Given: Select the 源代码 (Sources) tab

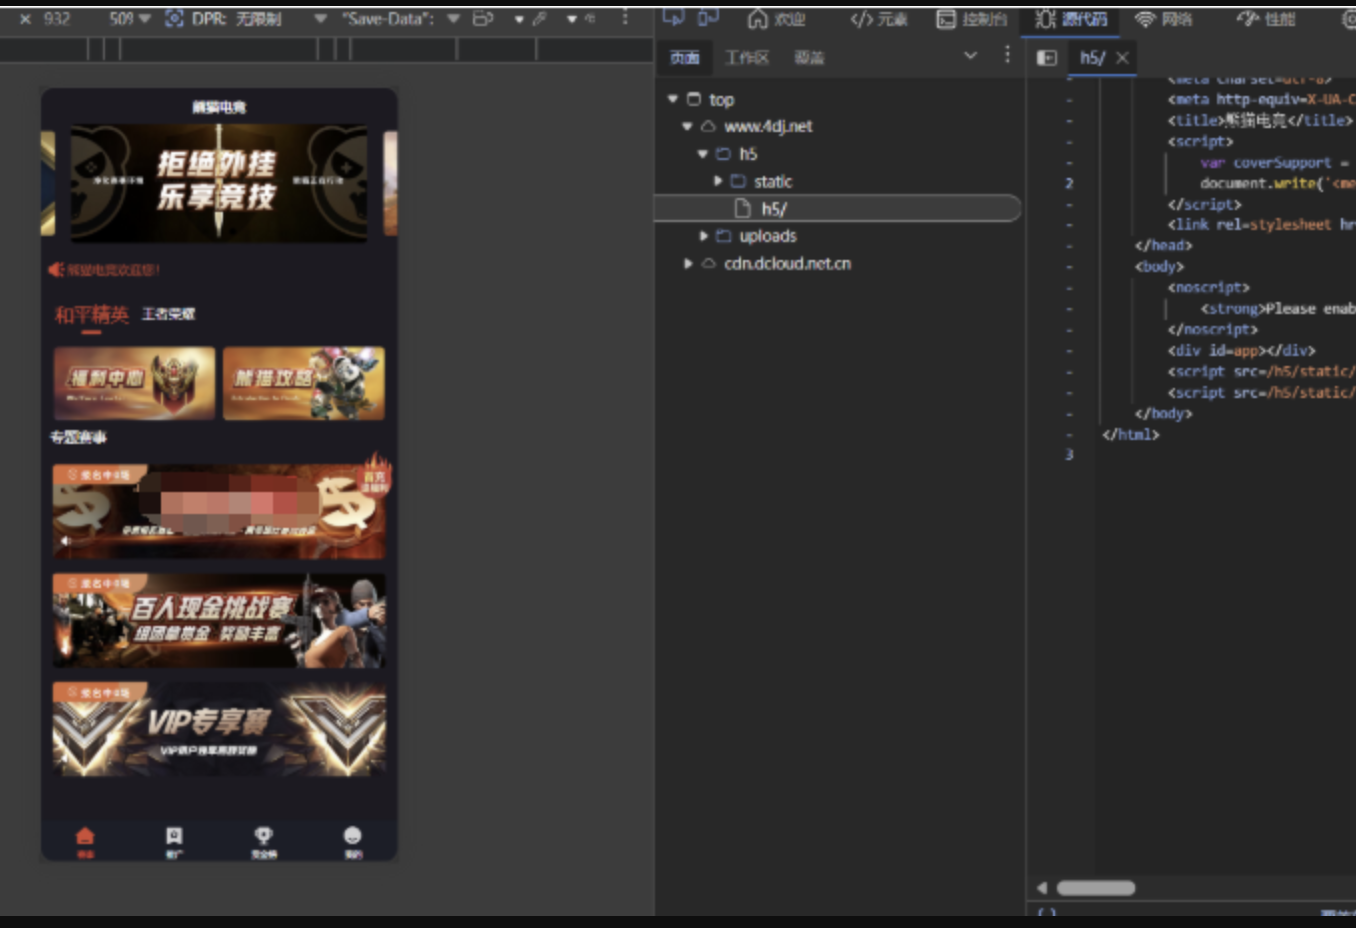Looking at the screenshot, I should point(1071,19).
